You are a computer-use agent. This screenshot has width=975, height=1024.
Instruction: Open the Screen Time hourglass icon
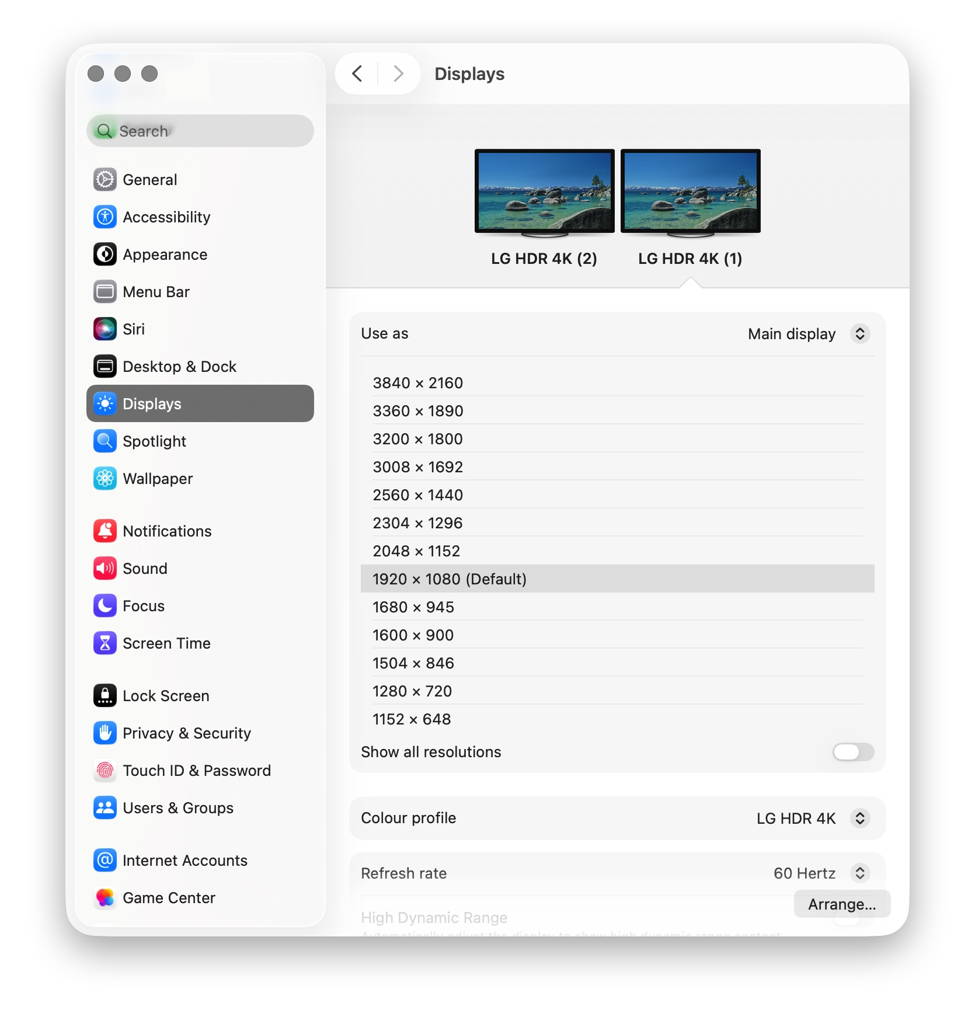(104, 643)
